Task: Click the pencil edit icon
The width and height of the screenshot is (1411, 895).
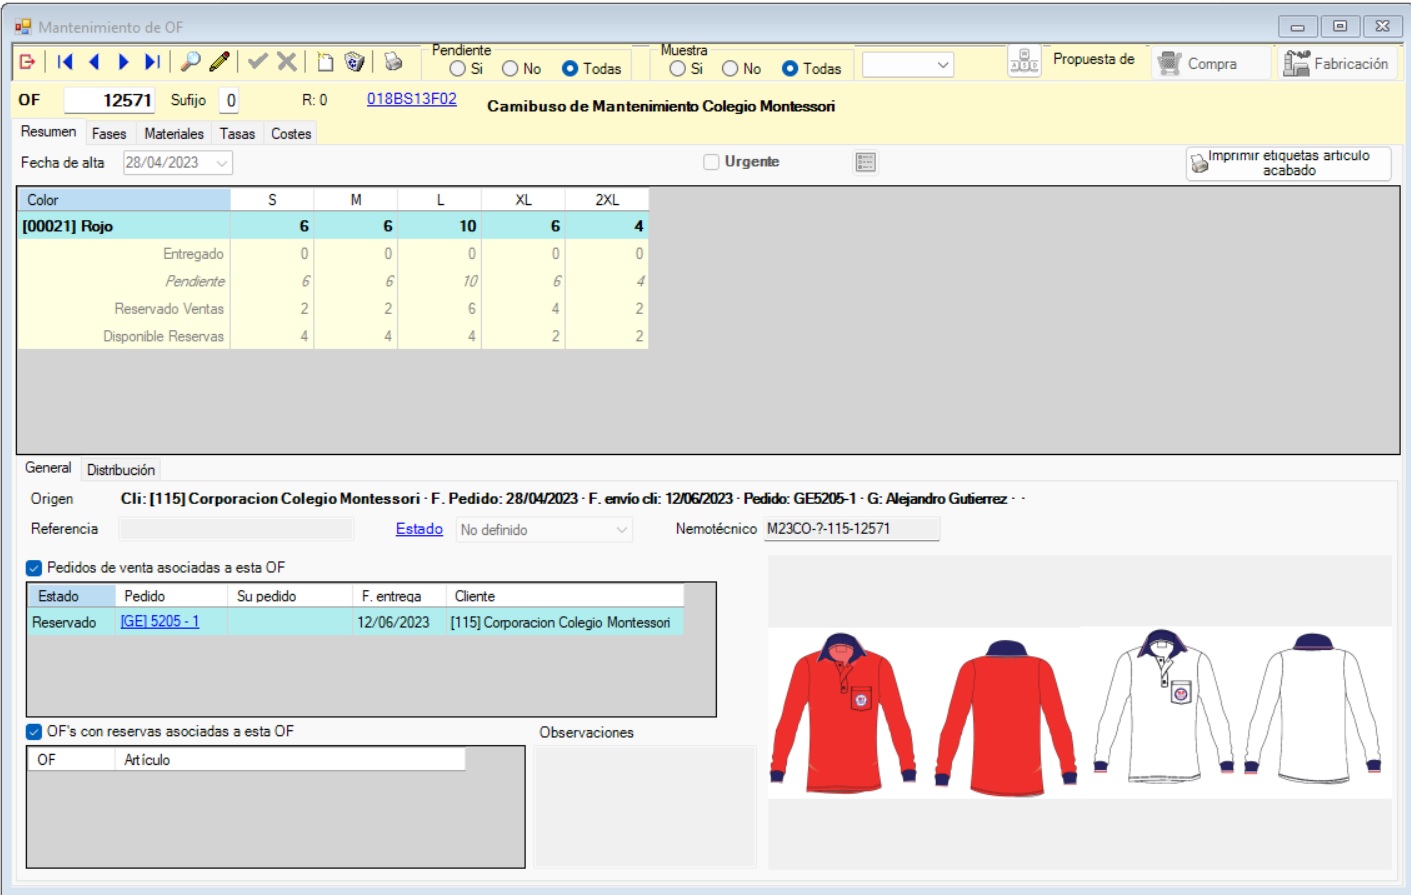Action: point(219,62)
